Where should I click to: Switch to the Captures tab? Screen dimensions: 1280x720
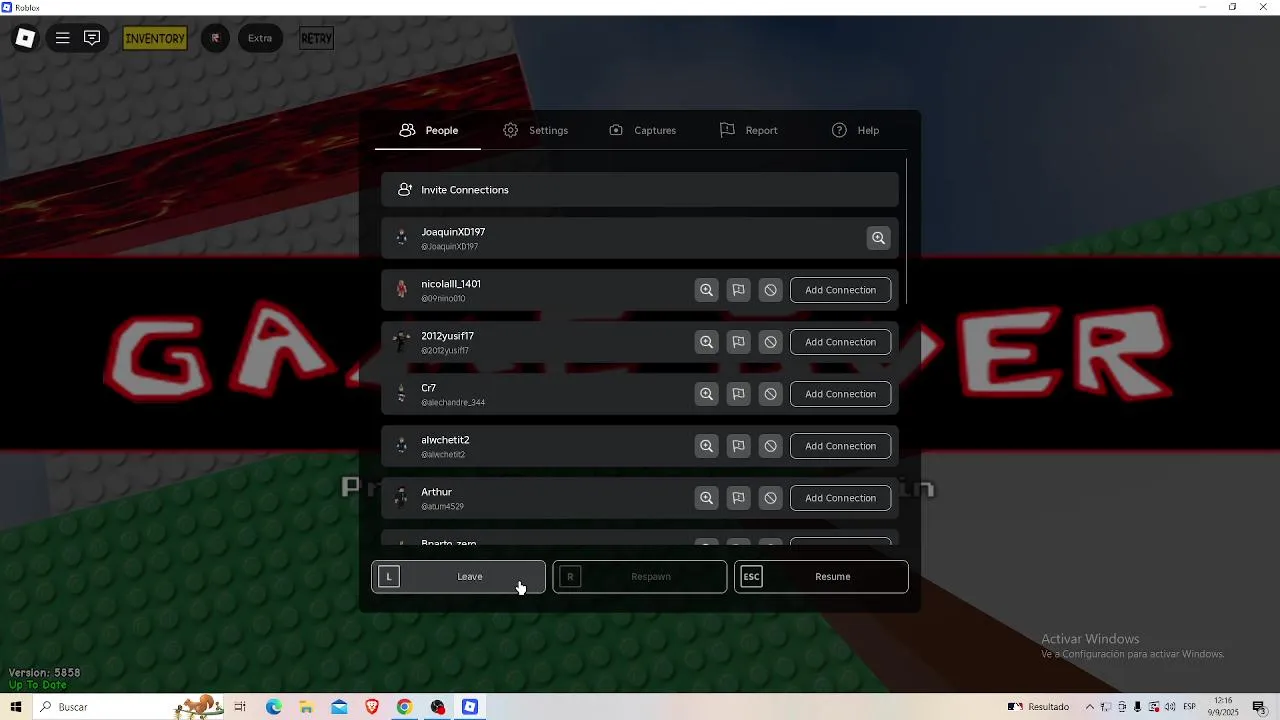(642, 130)
